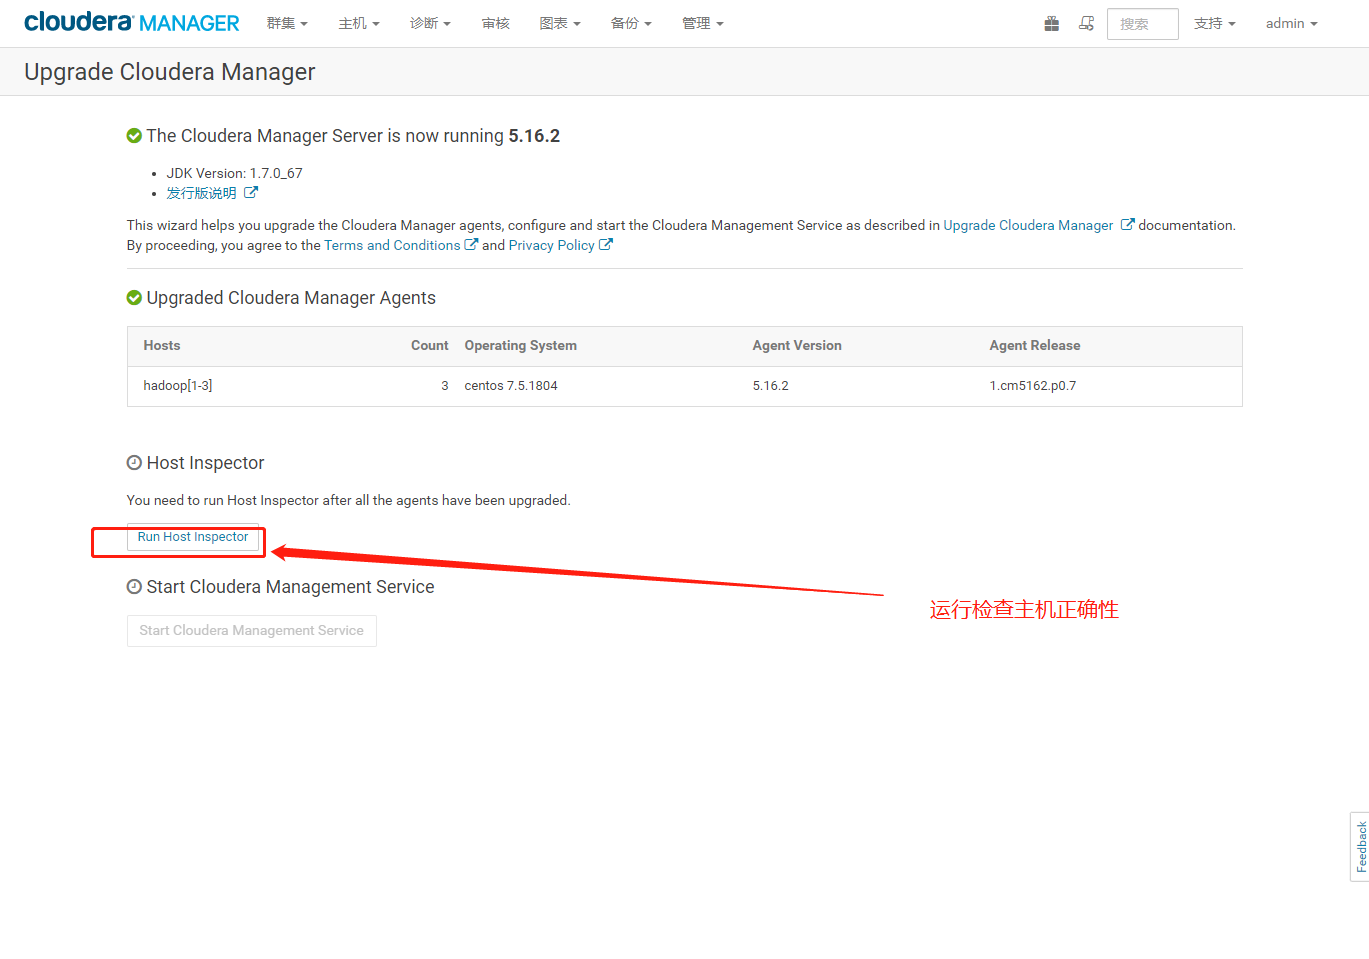Focus the 搜索 search field
The width and height of the screenshot is (1369, 959).
[x=1143, y=24]
